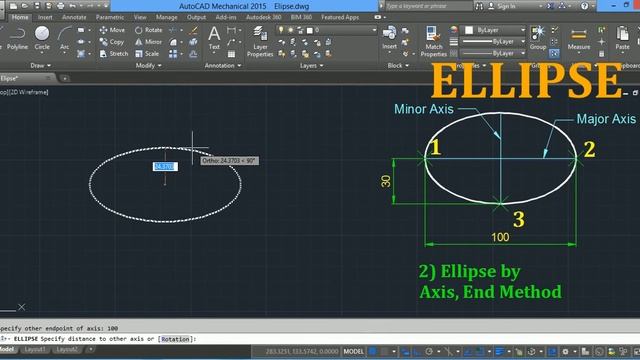Expand the Modify panel
The image size is (640, 360).
(149, 65)
